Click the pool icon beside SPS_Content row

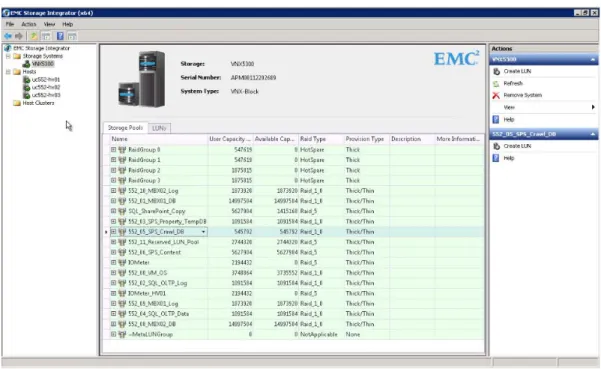click(122, 252)
